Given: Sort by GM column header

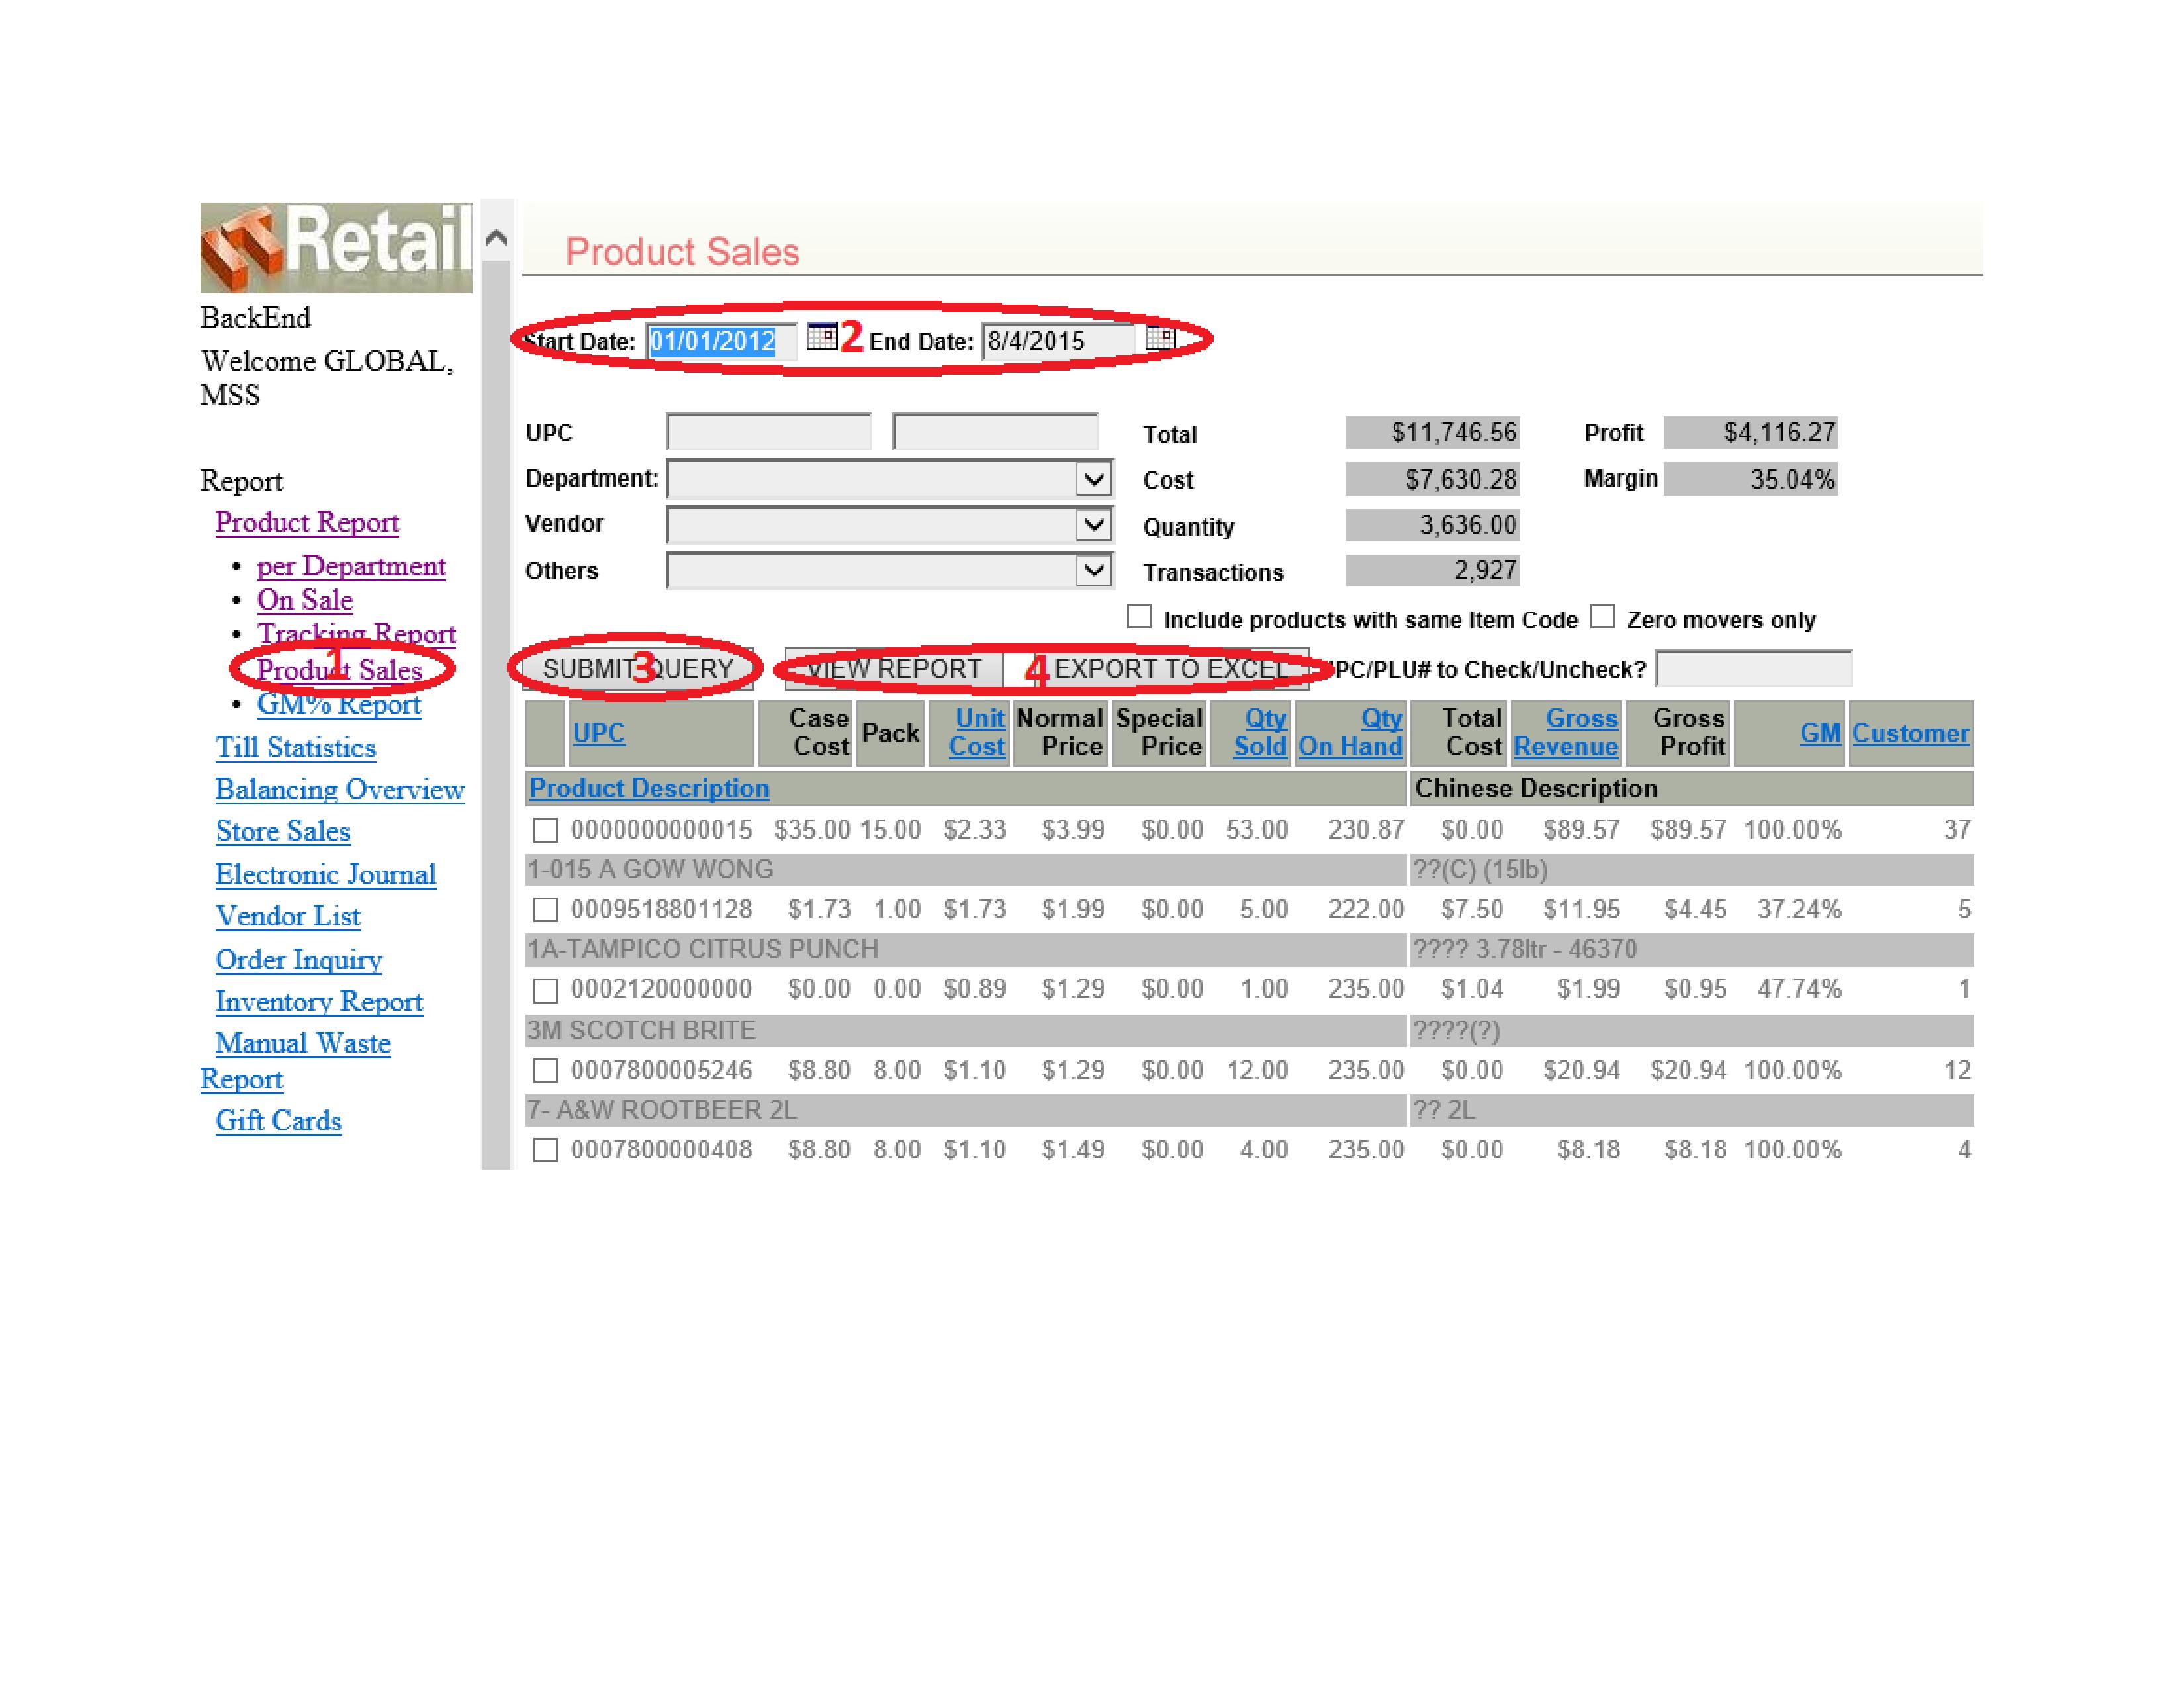Looking at the screenshot, I should [x=1821, y=733].
